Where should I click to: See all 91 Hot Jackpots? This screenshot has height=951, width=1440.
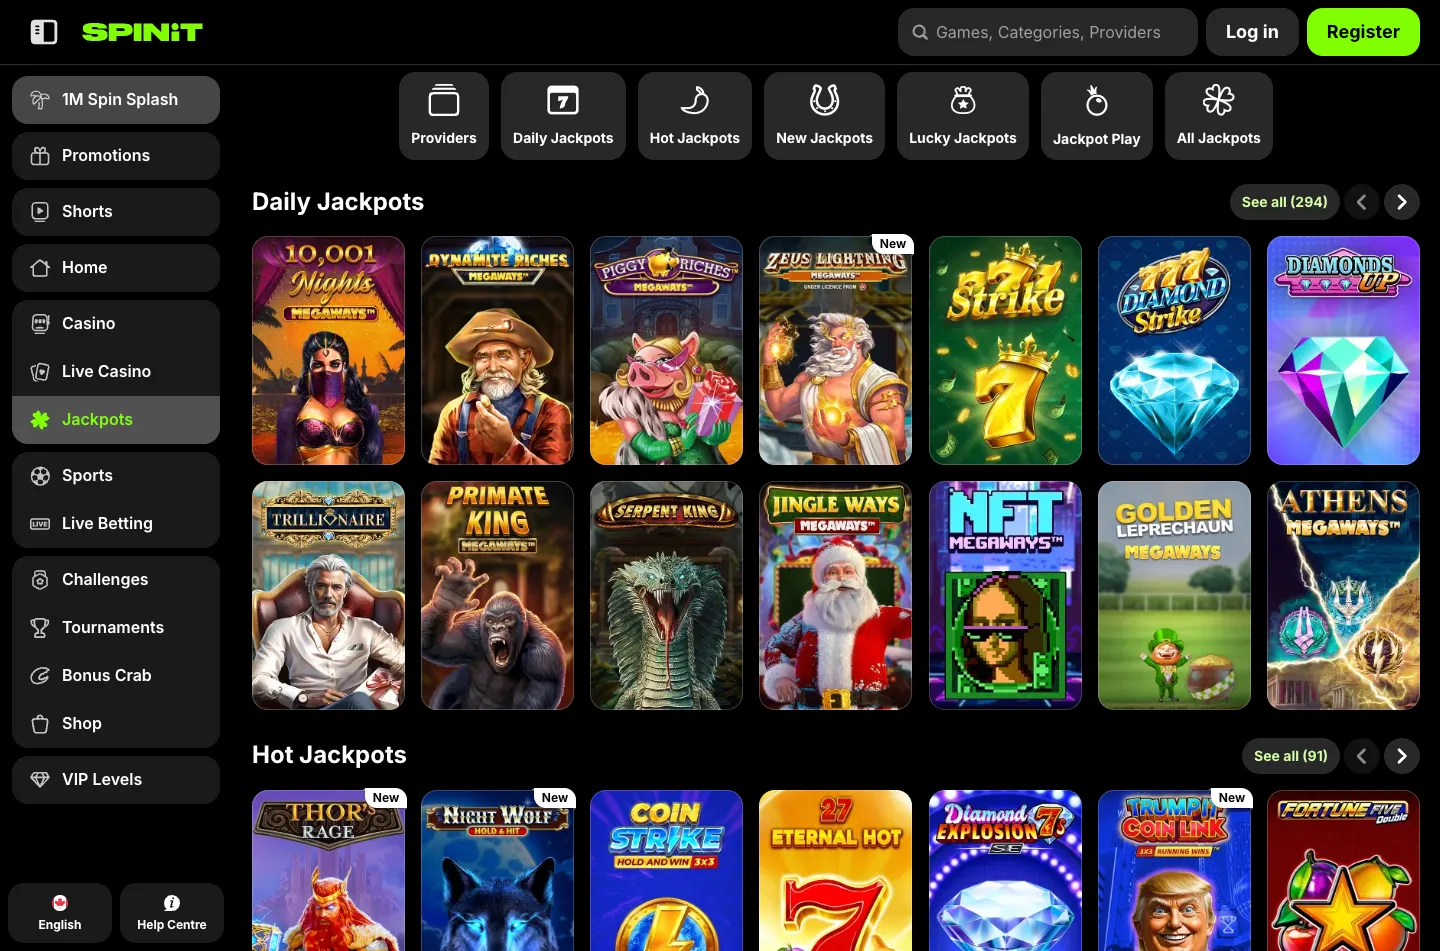pos(1290,756)
